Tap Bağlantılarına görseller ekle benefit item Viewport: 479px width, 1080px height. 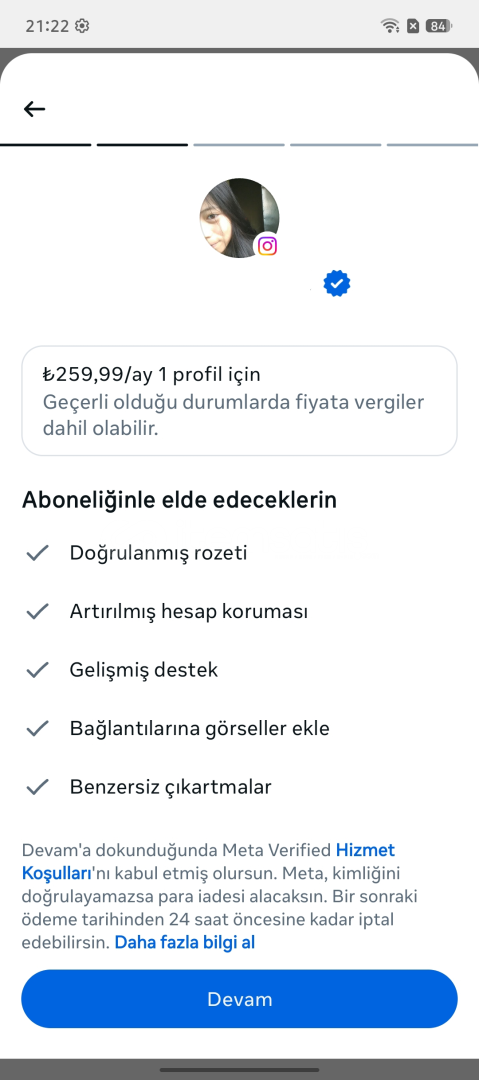click(x=200, y=728)
